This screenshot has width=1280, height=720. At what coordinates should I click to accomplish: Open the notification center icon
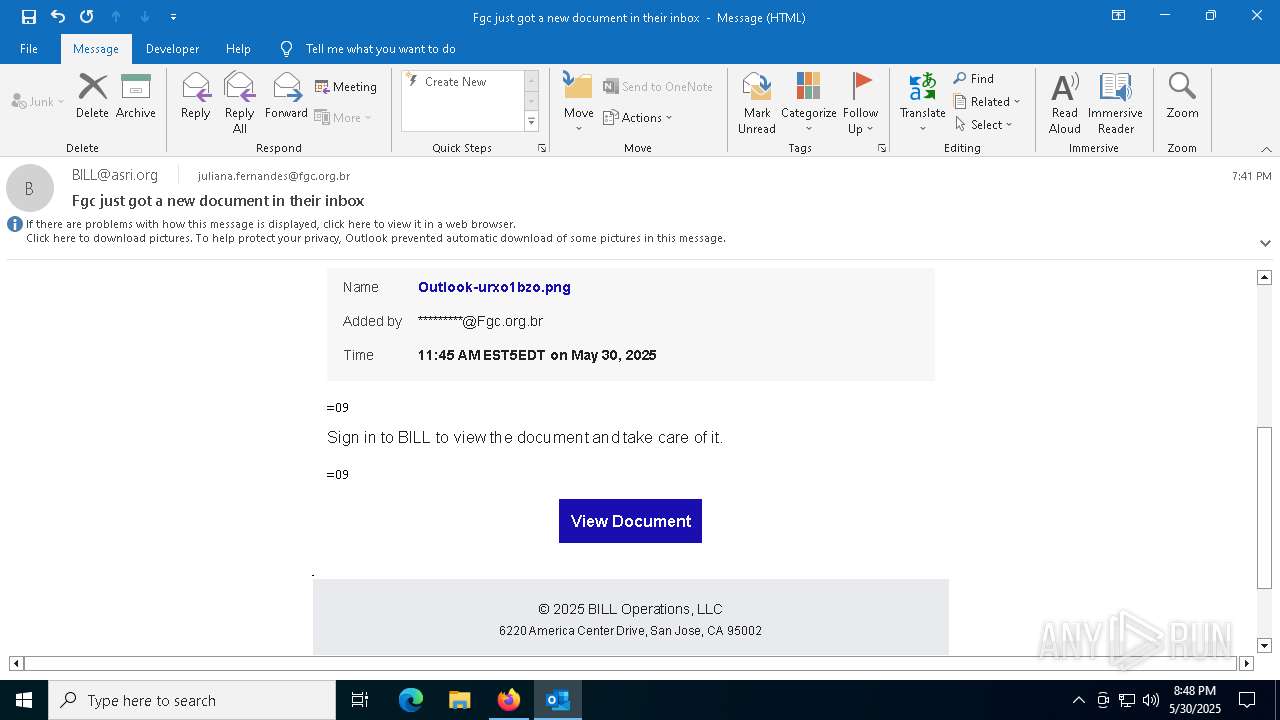coord(1247,700)
